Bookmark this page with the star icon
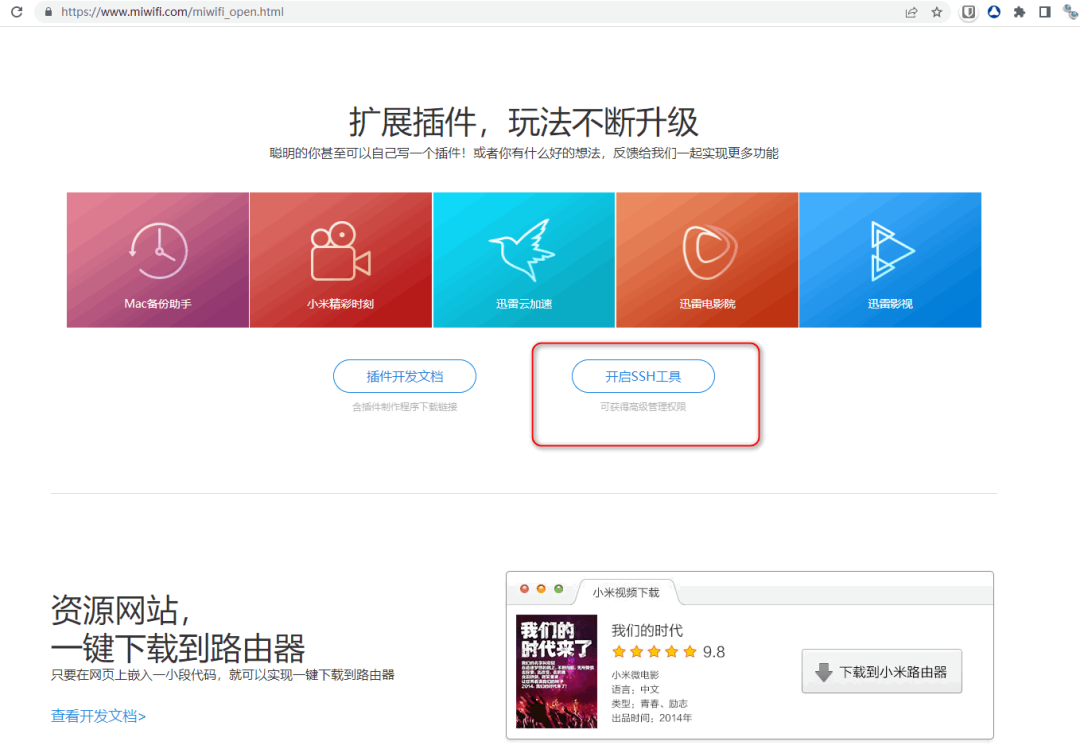This screenshot has width=1080, height=753. coord(937,12)
